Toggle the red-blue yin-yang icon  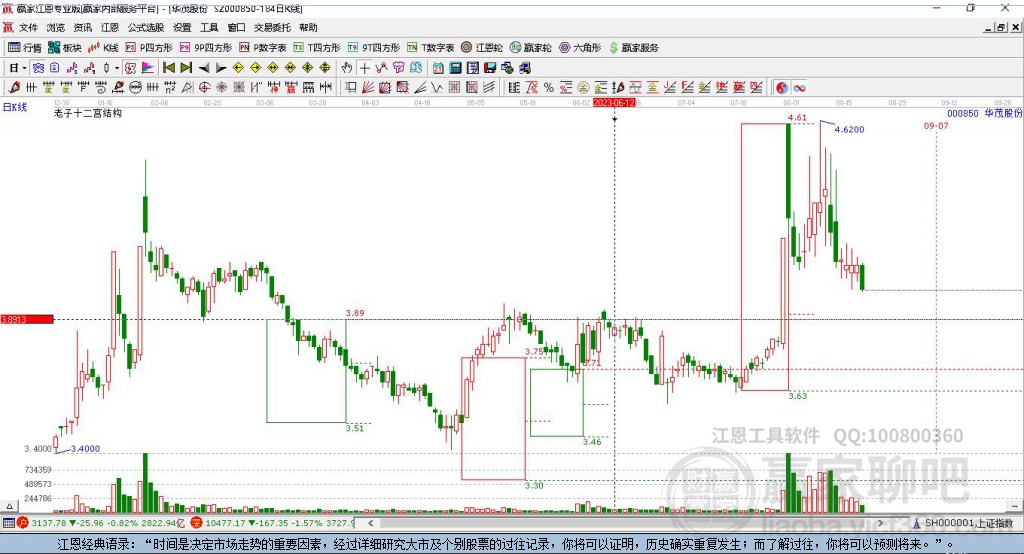[x=782, y=87]
